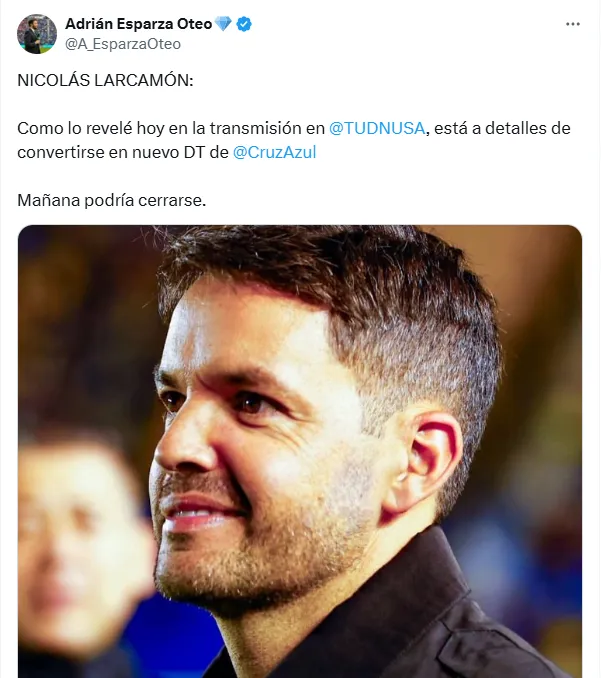Click the blue verified checkmark badge
Viewport: 601px width, 678px height.
[x=244, y=24]
